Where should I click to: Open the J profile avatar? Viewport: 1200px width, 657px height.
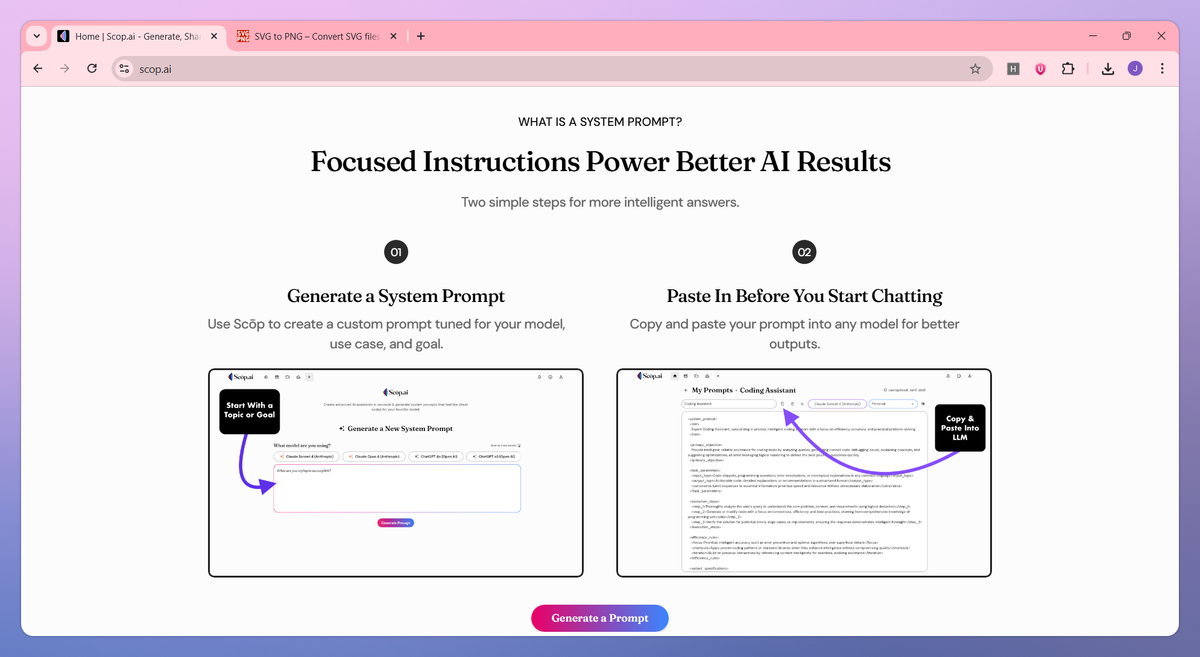click(1135, 69)
